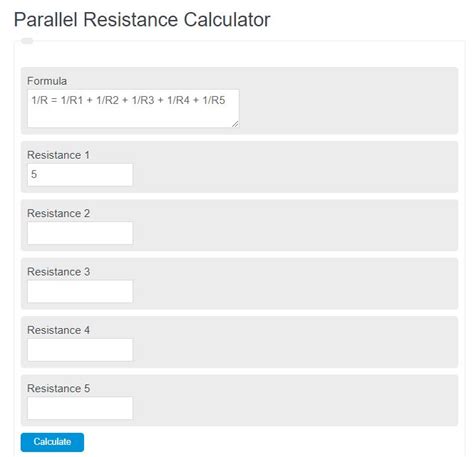
Task: Select the Resistance 2 label
Action: [x=58, y=213]
